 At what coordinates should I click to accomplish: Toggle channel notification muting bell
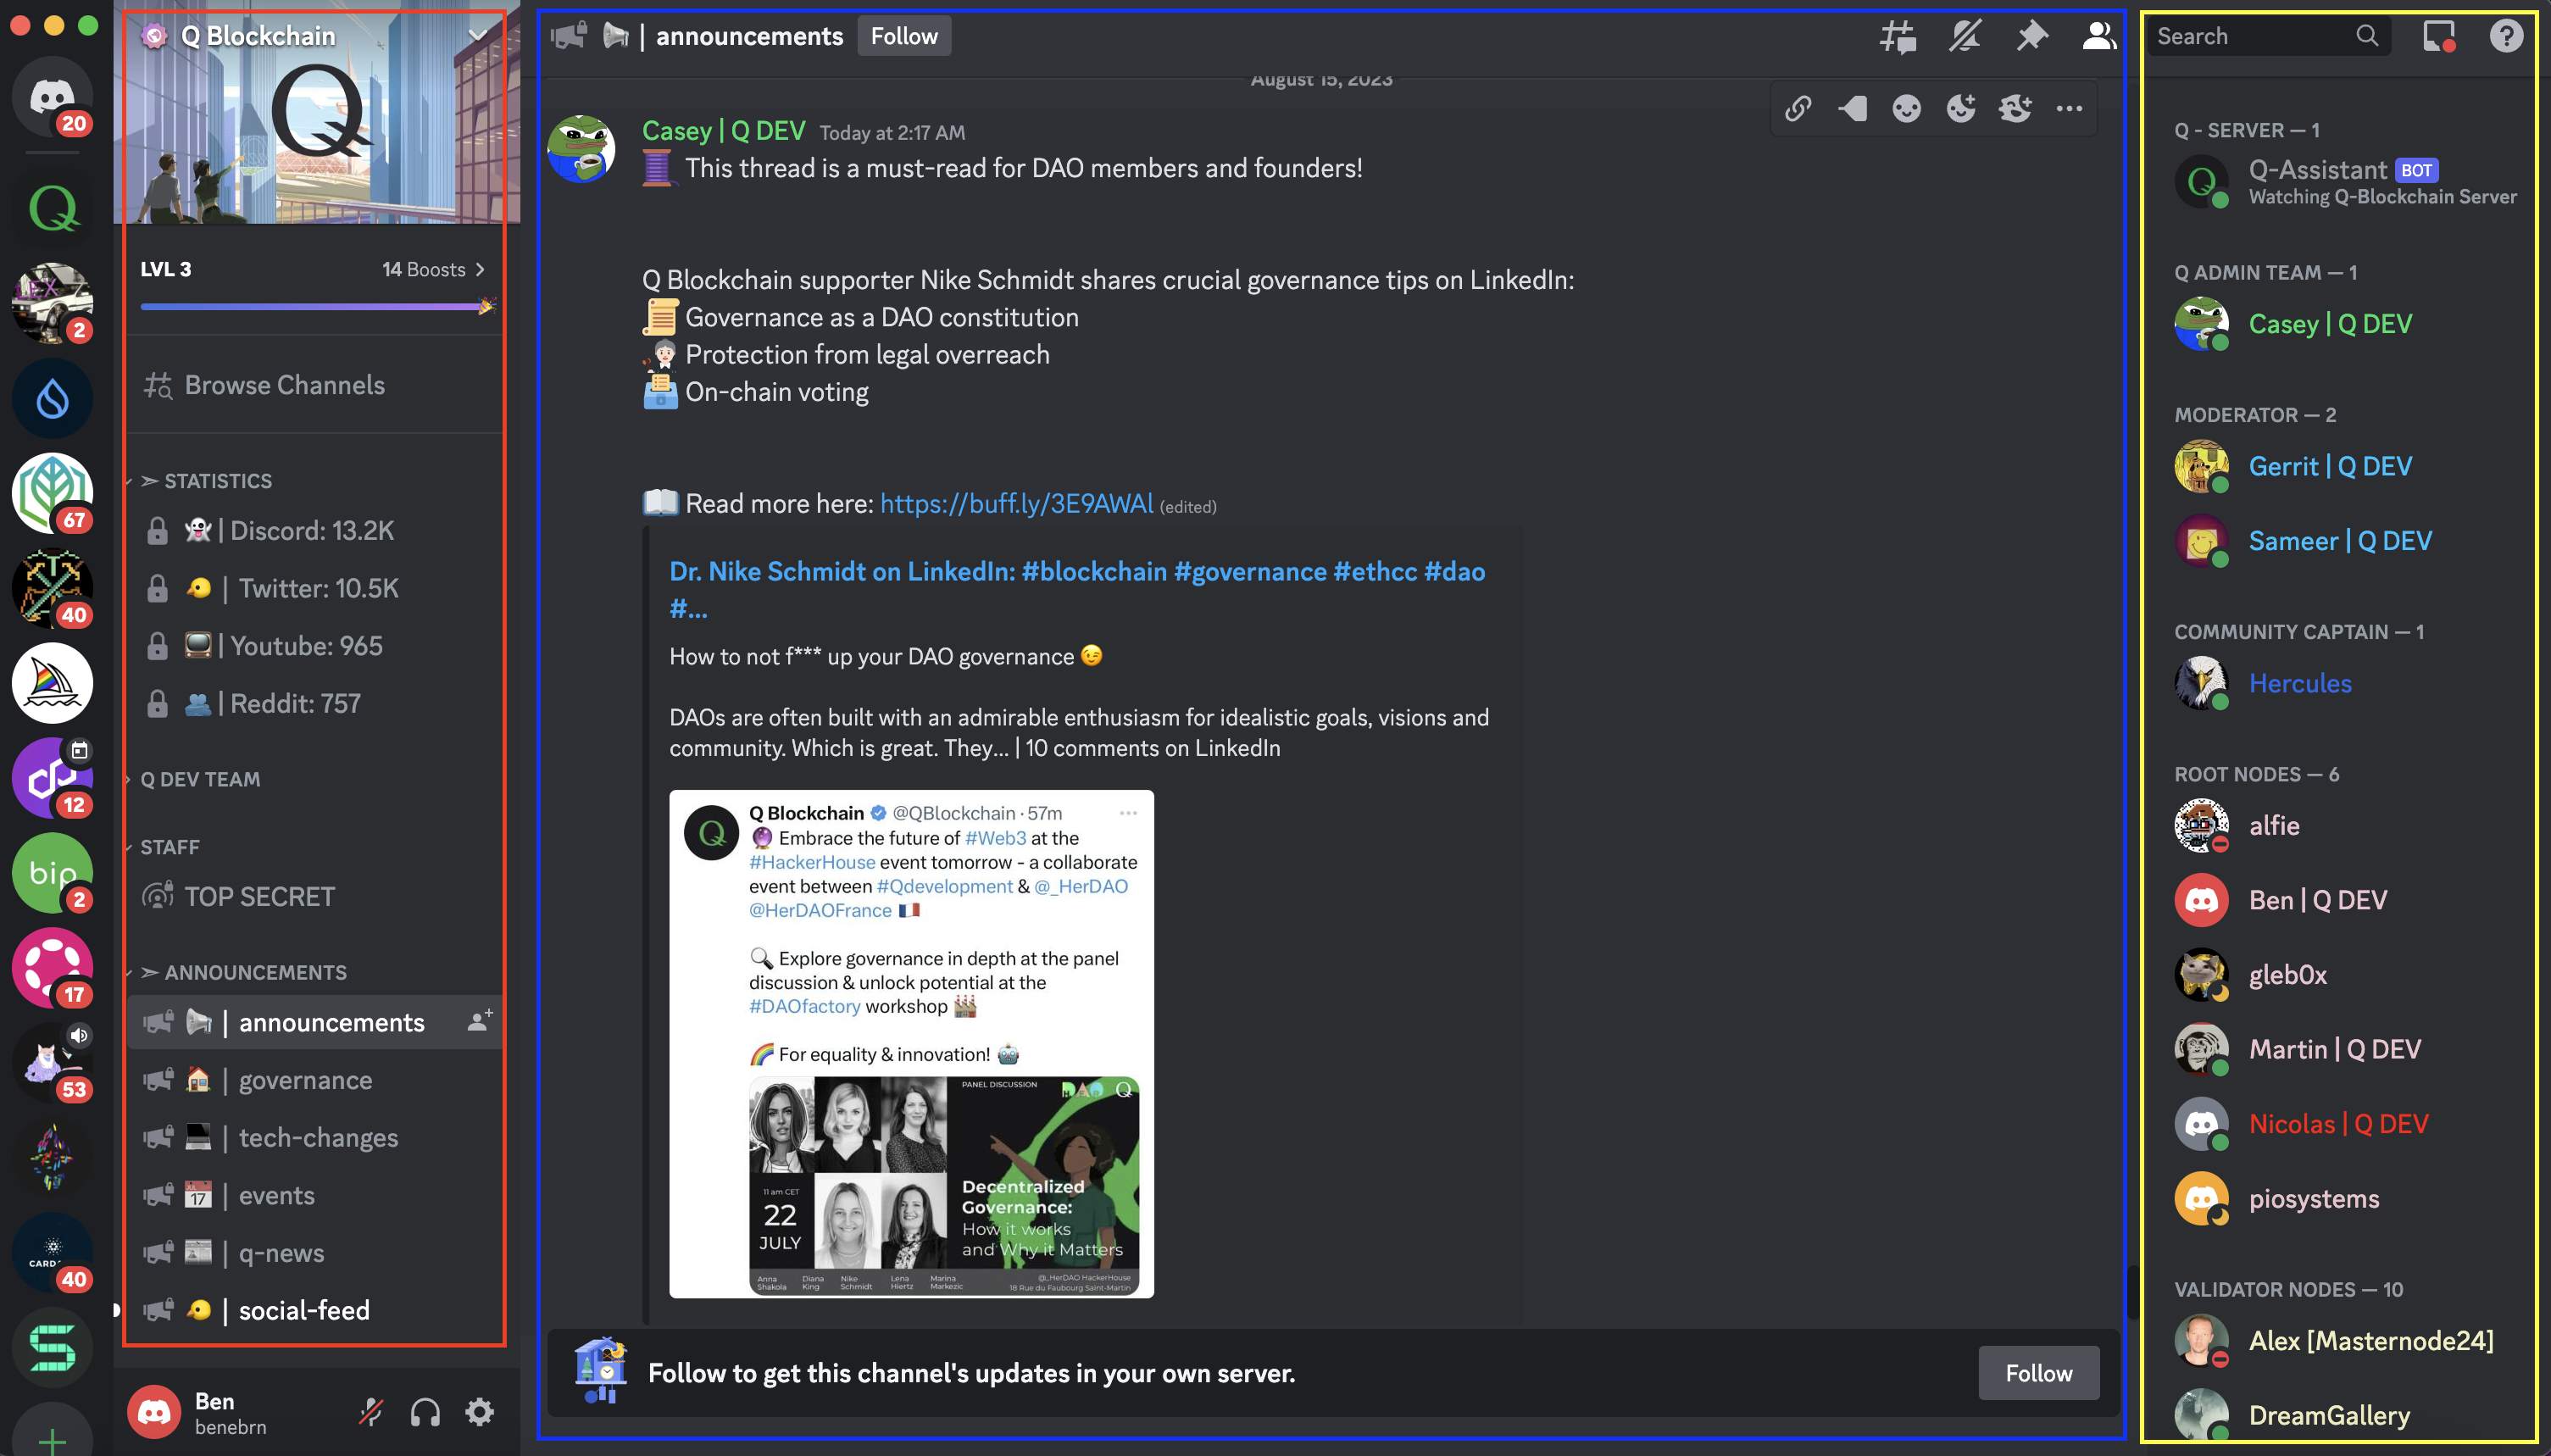[1965, 35]
